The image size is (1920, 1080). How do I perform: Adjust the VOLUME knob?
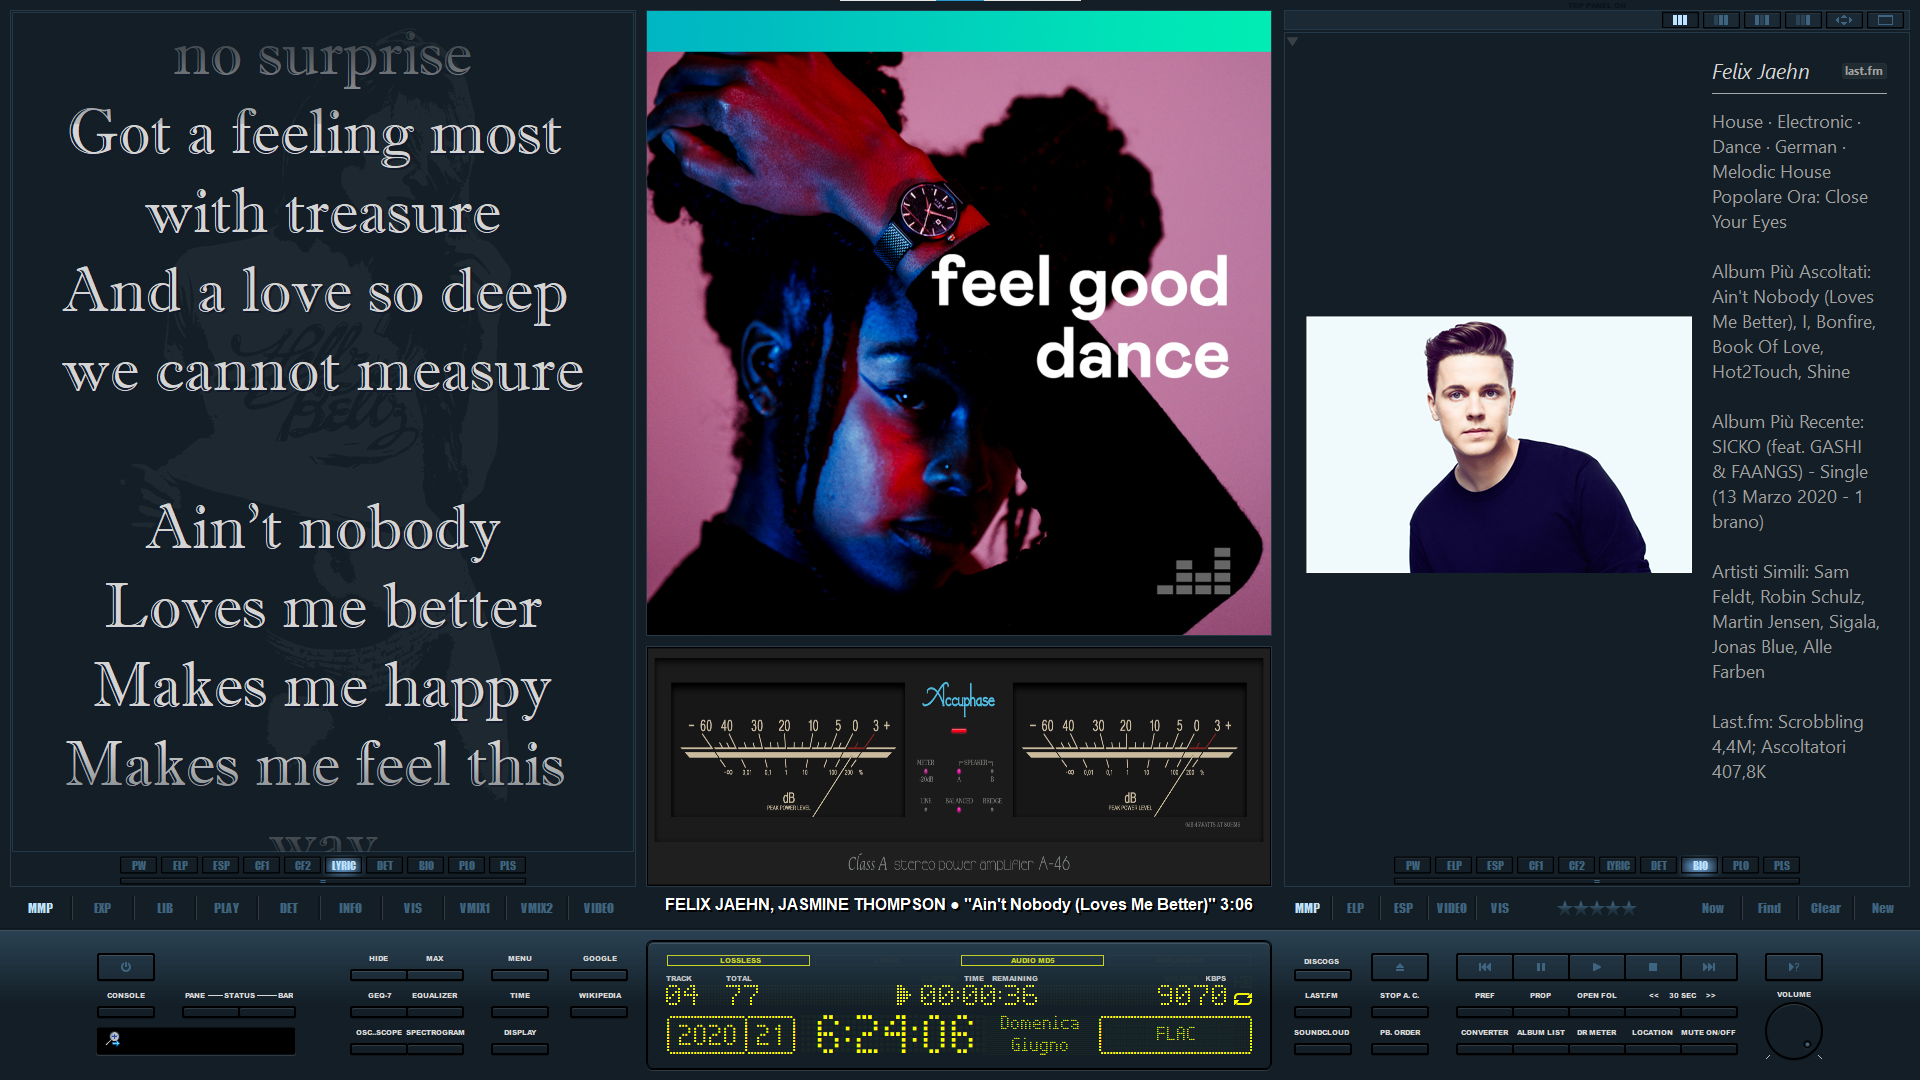point(1793,1031)
